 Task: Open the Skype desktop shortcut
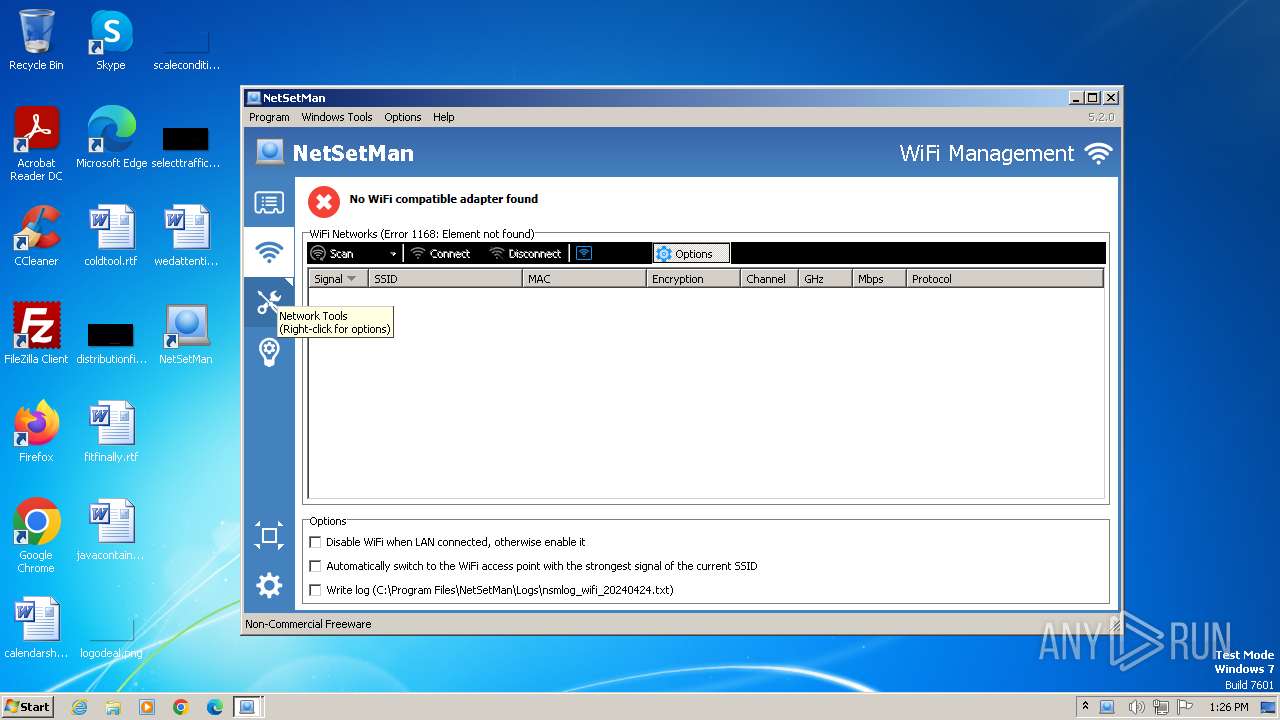click(110, 40)
